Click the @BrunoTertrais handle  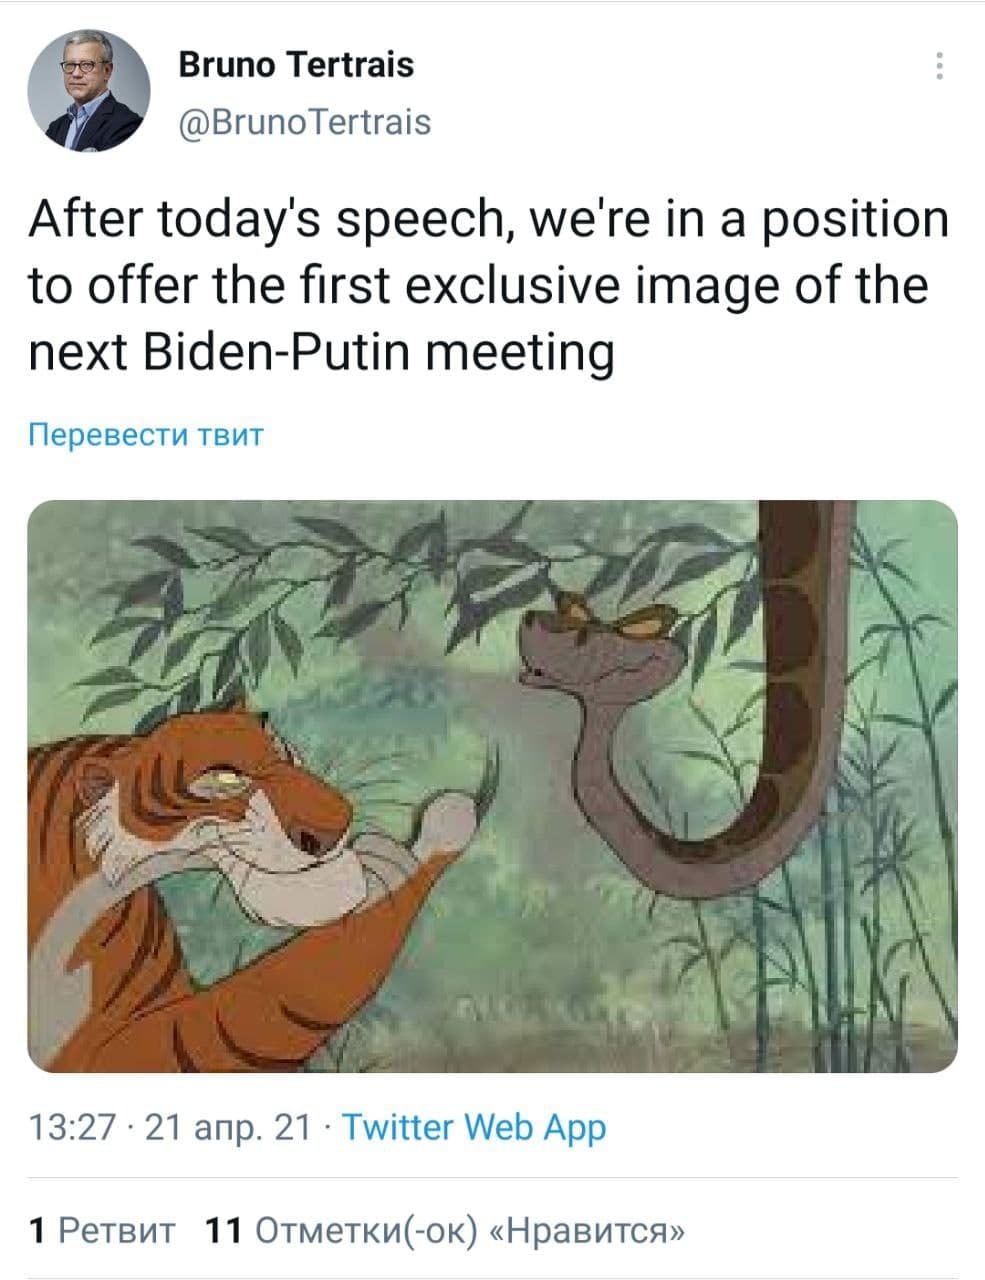(304, 122)
